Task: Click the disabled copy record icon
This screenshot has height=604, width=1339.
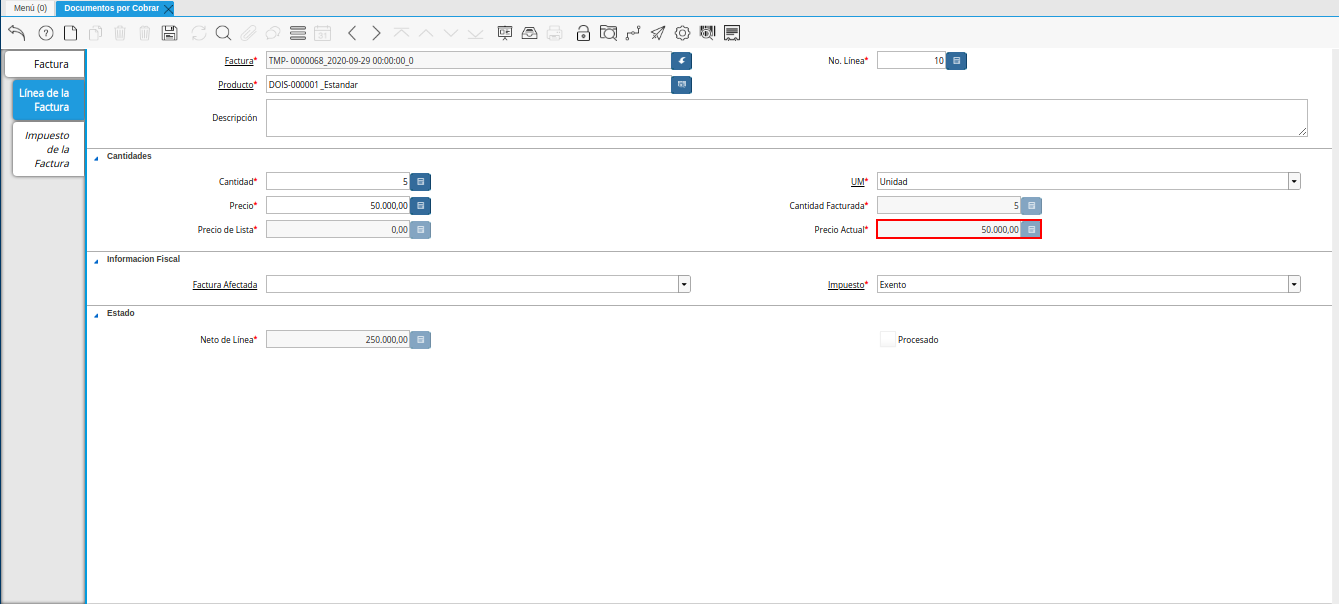Action: (95, 33)
